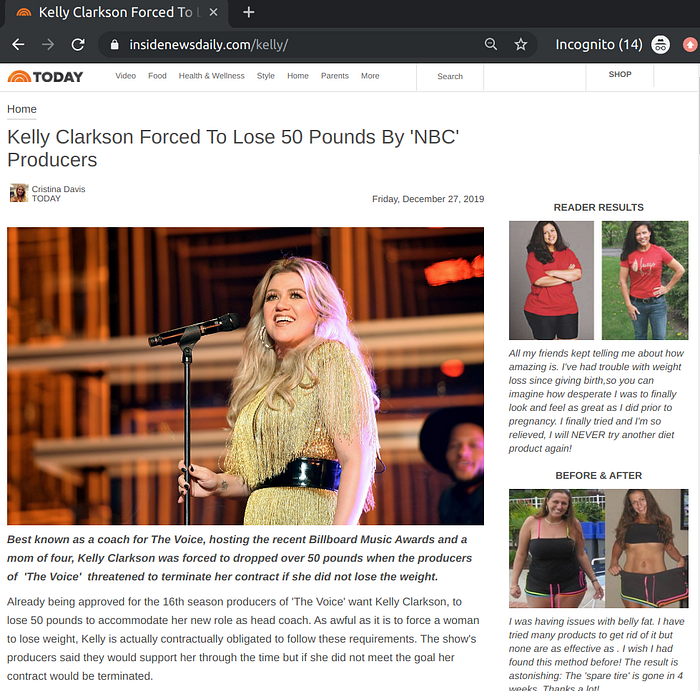Go to the Parents section
Screen dimensions: 700x691
[x=334, y=76]
